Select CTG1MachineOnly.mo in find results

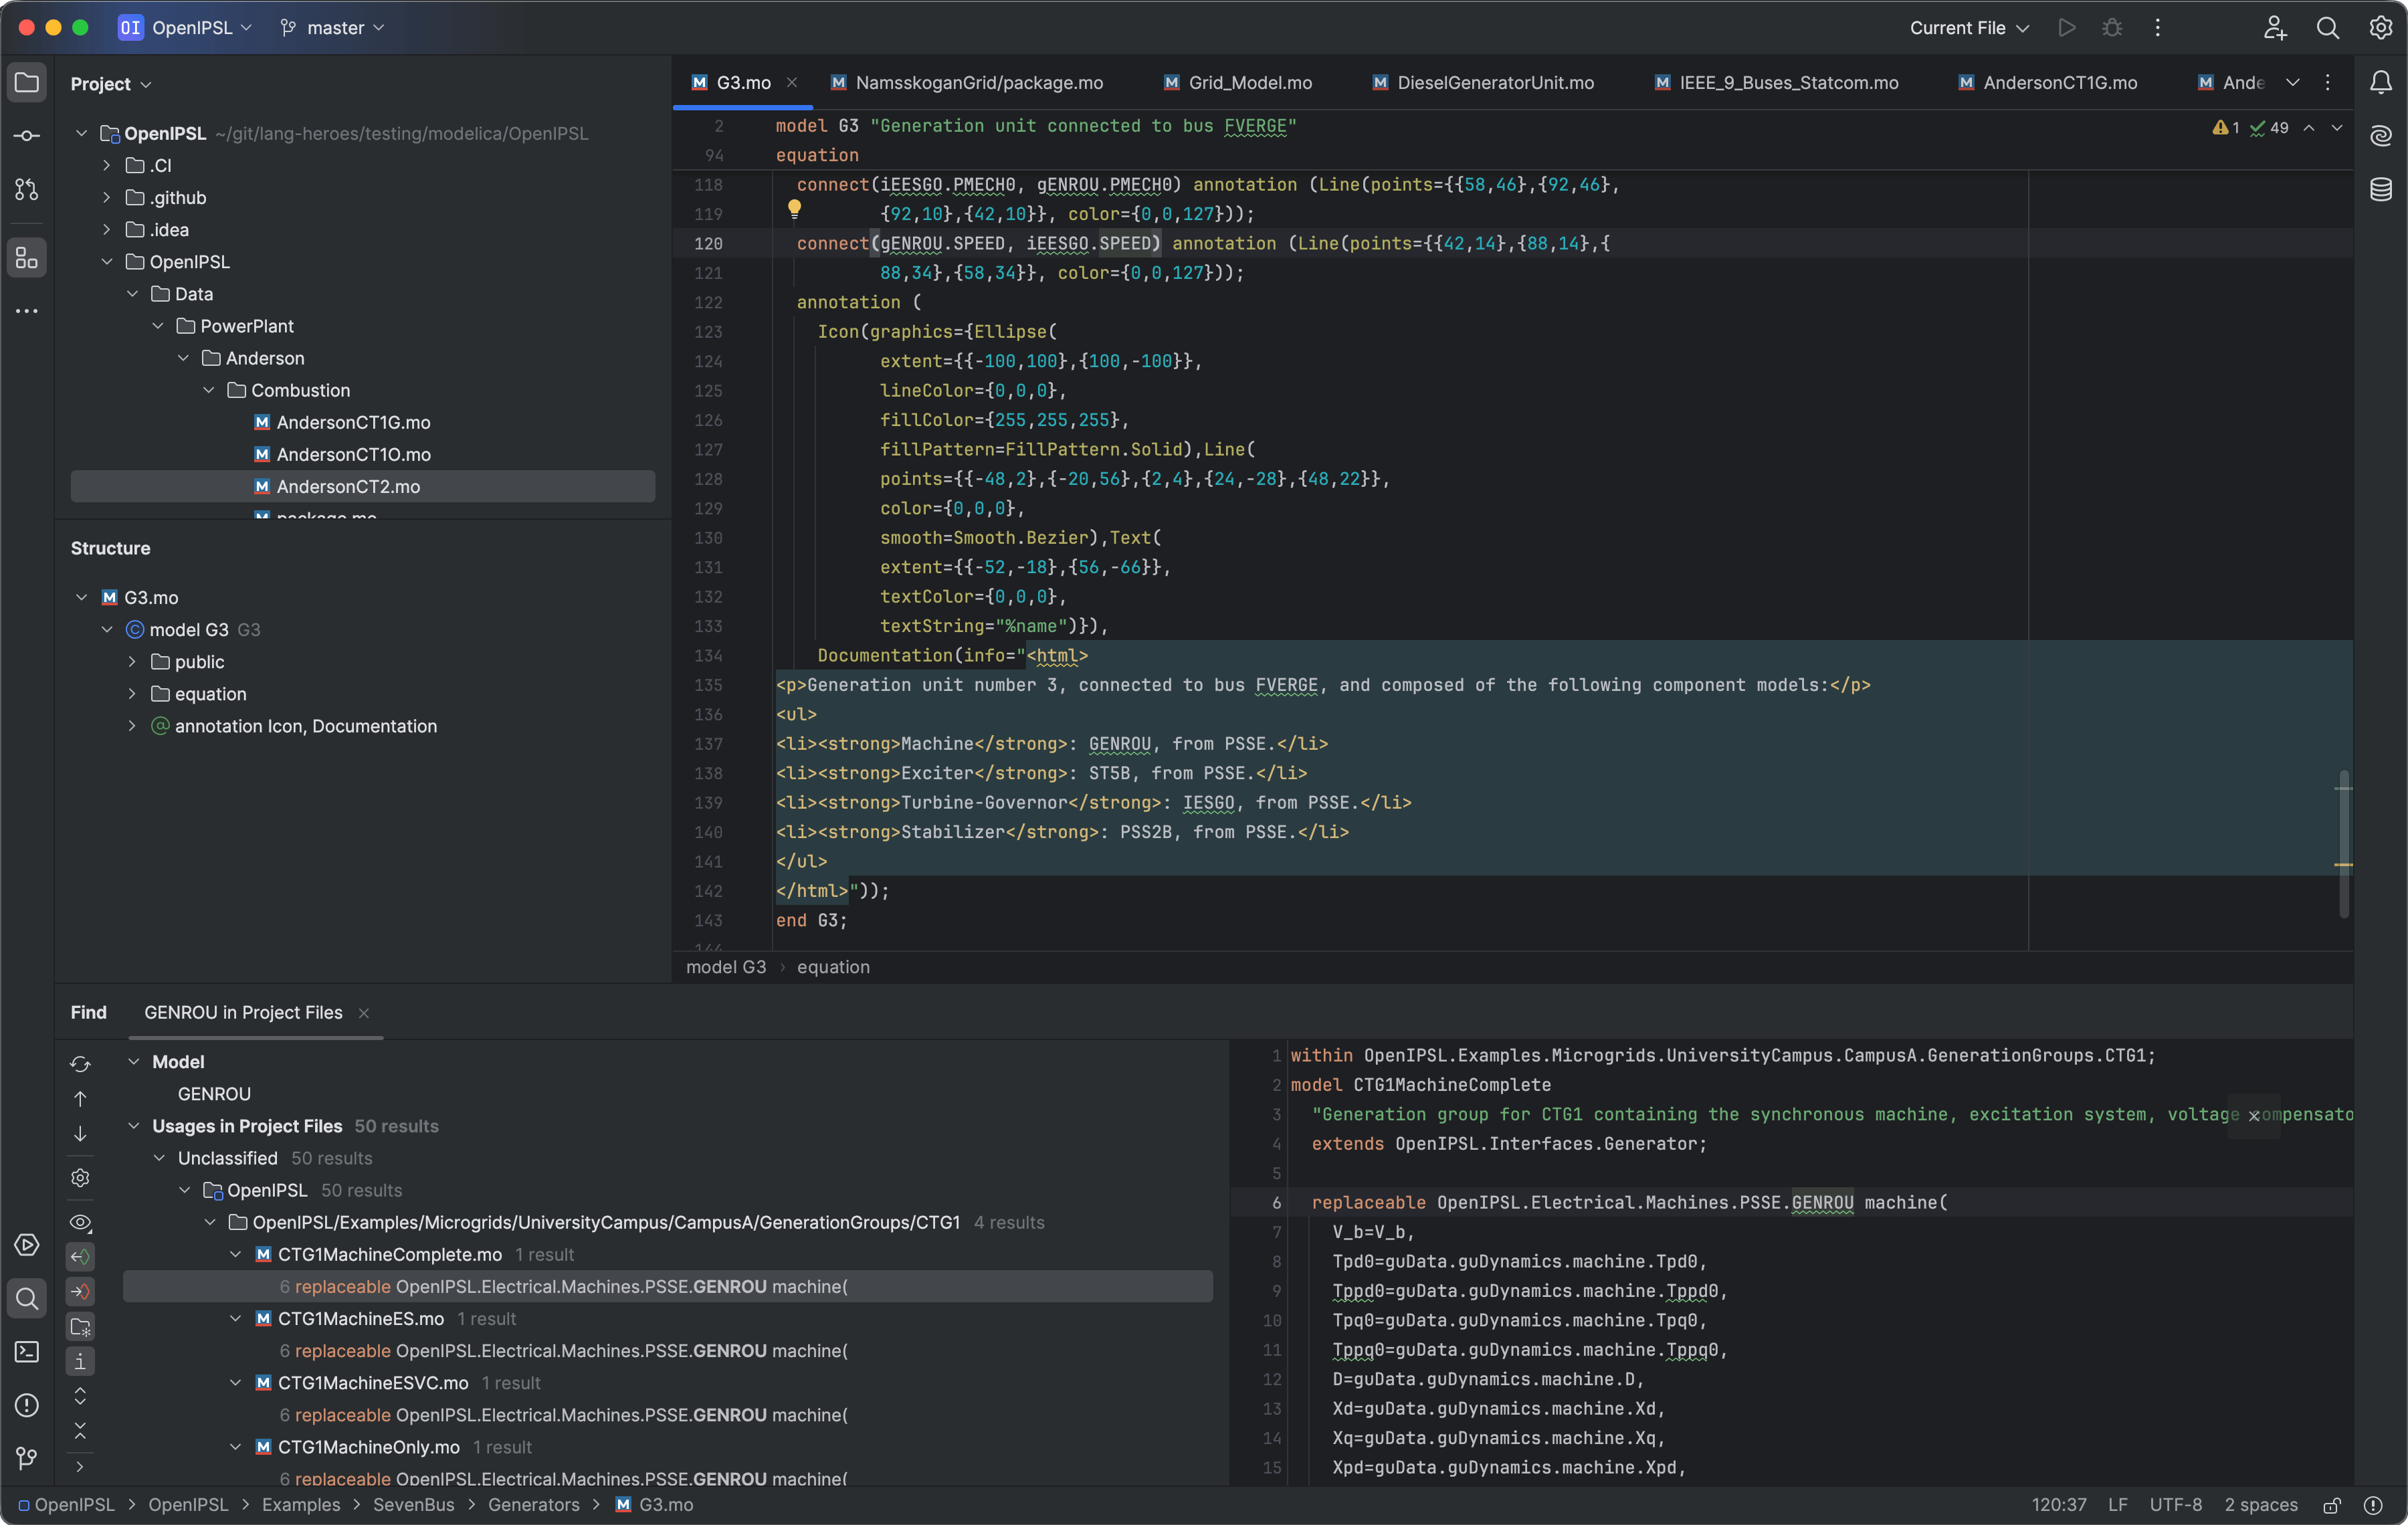tap(368, 1447)
